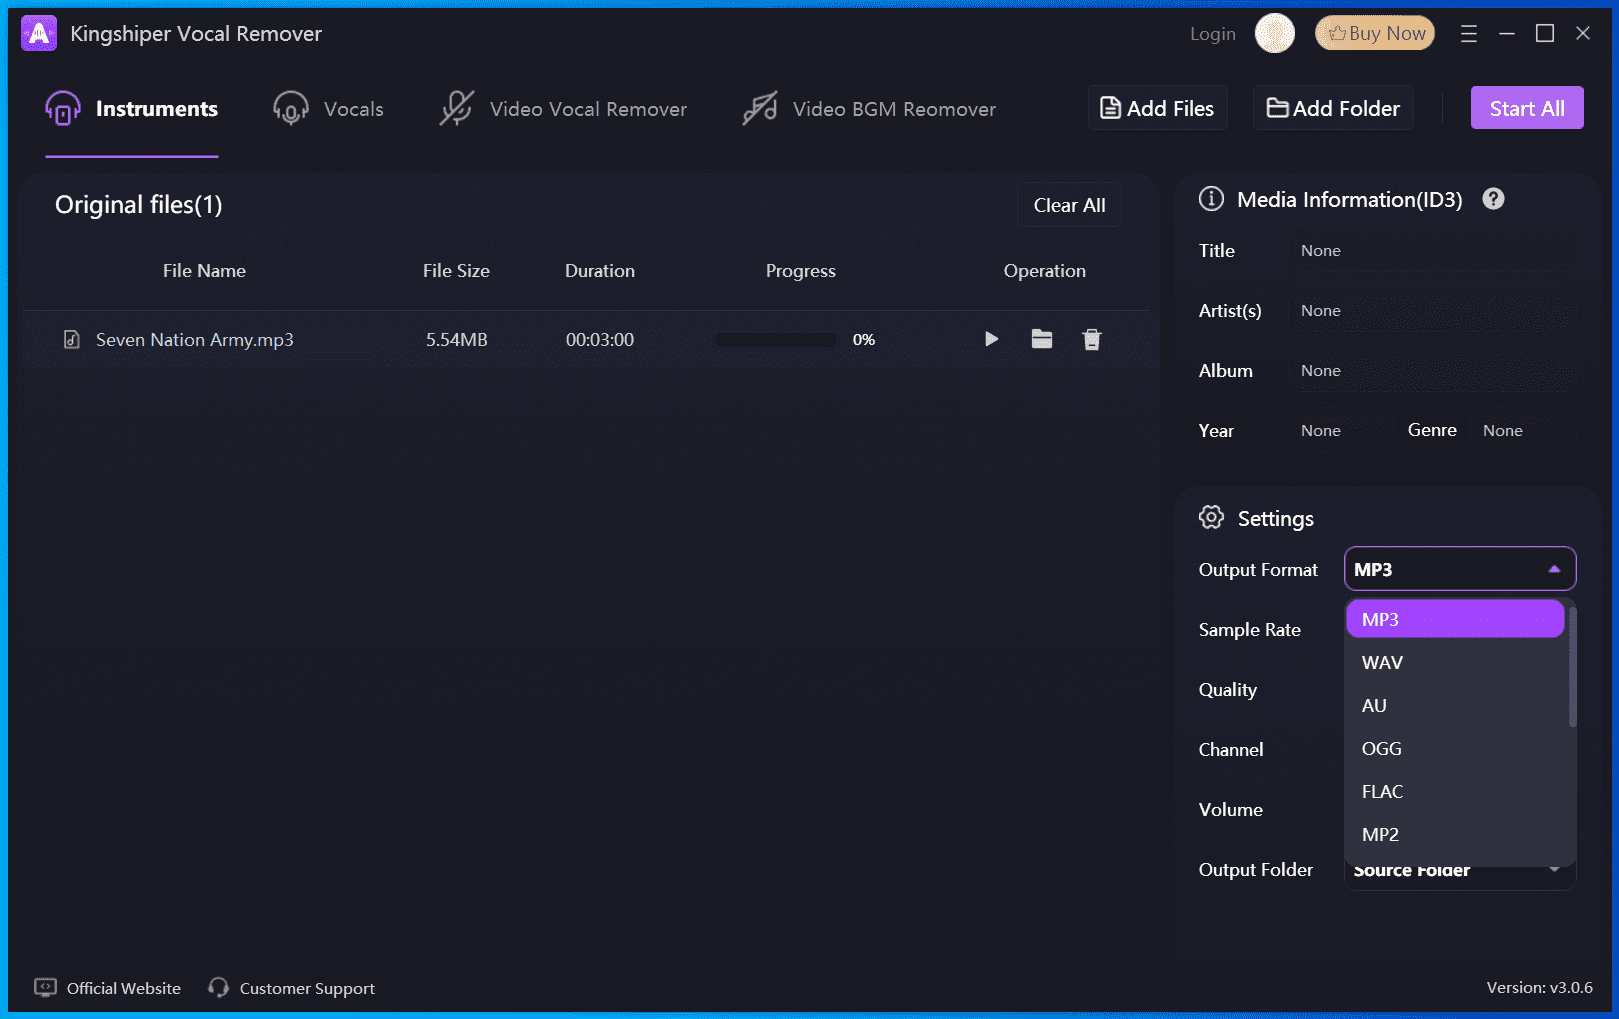The image size is (1619, 1019).
Task: Click the Media Information help question icon
Action: click(1493, 199)
